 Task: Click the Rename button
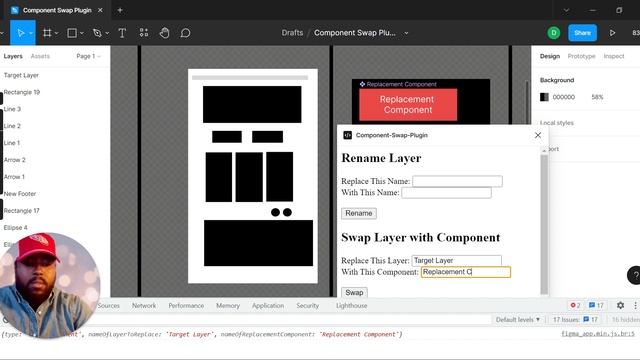pyautogui.click(x=359, y=213)
